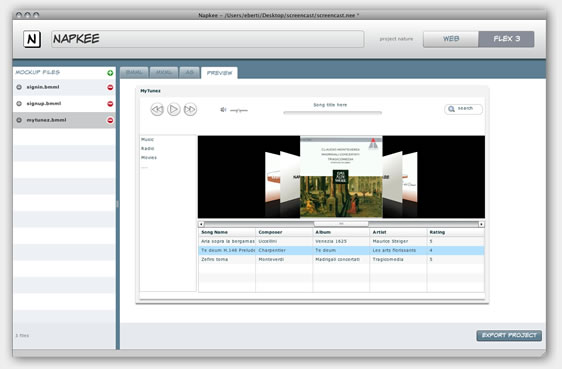Viewport: 562px width, 369px height.
Task: Click the Rating column header
Action: pyautogui.click(x=456, y=232)
